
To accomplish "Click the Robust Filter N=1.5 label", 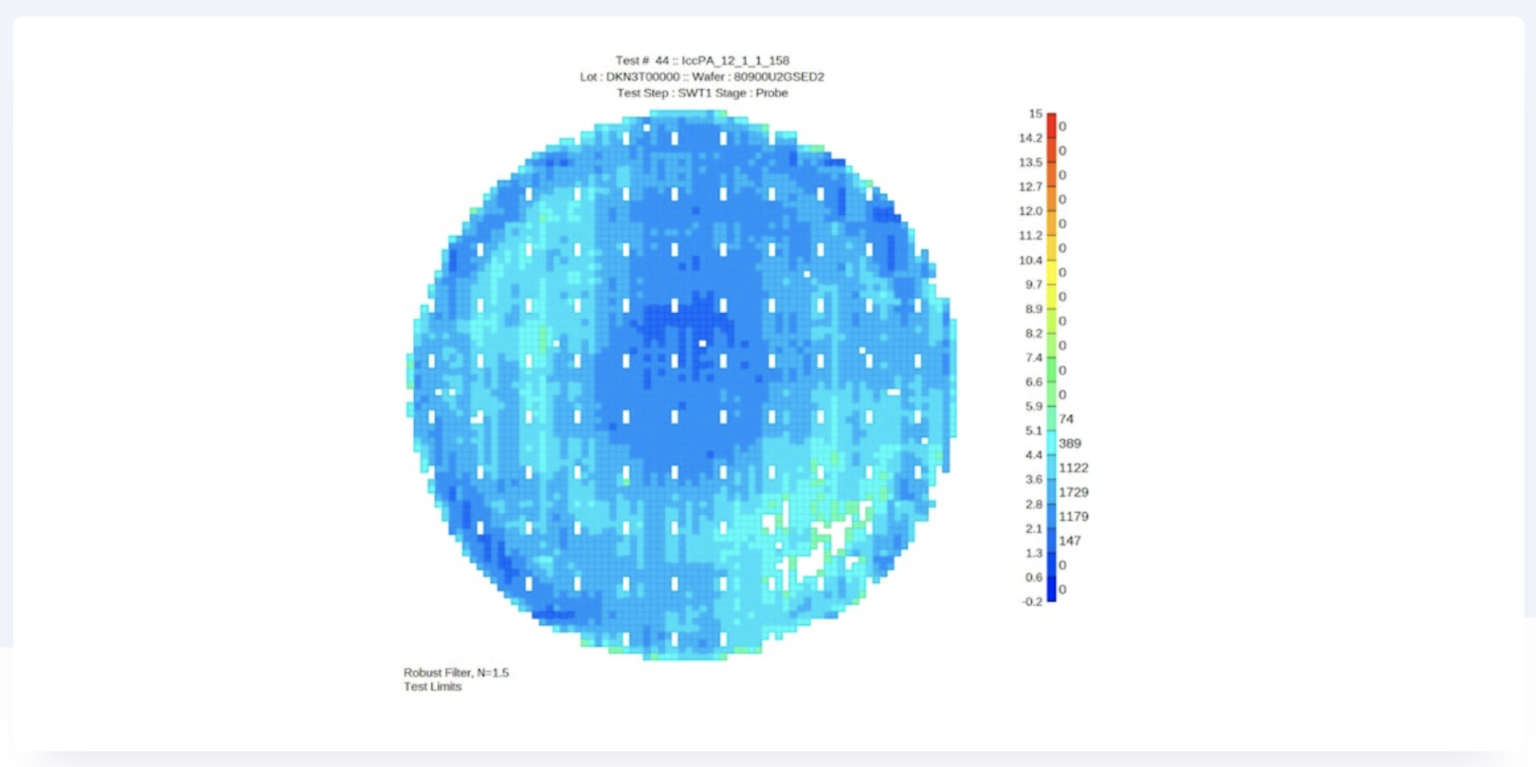I will (456, 672).
